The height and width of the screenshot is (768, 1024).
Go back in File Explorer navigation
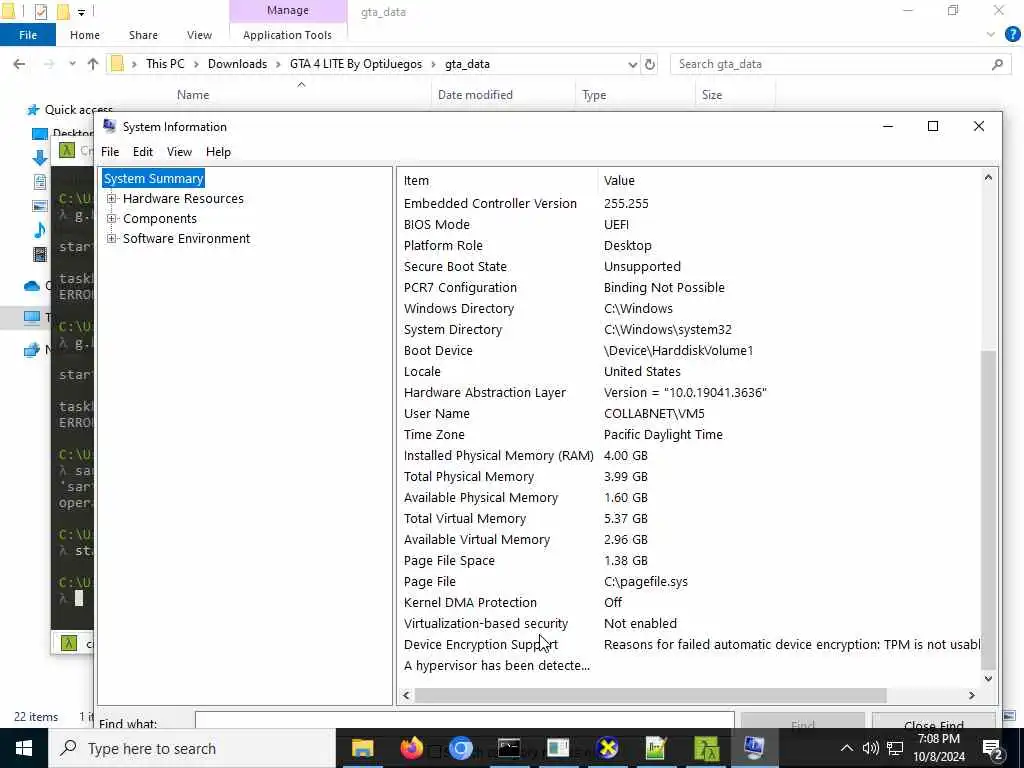(19, 64)
